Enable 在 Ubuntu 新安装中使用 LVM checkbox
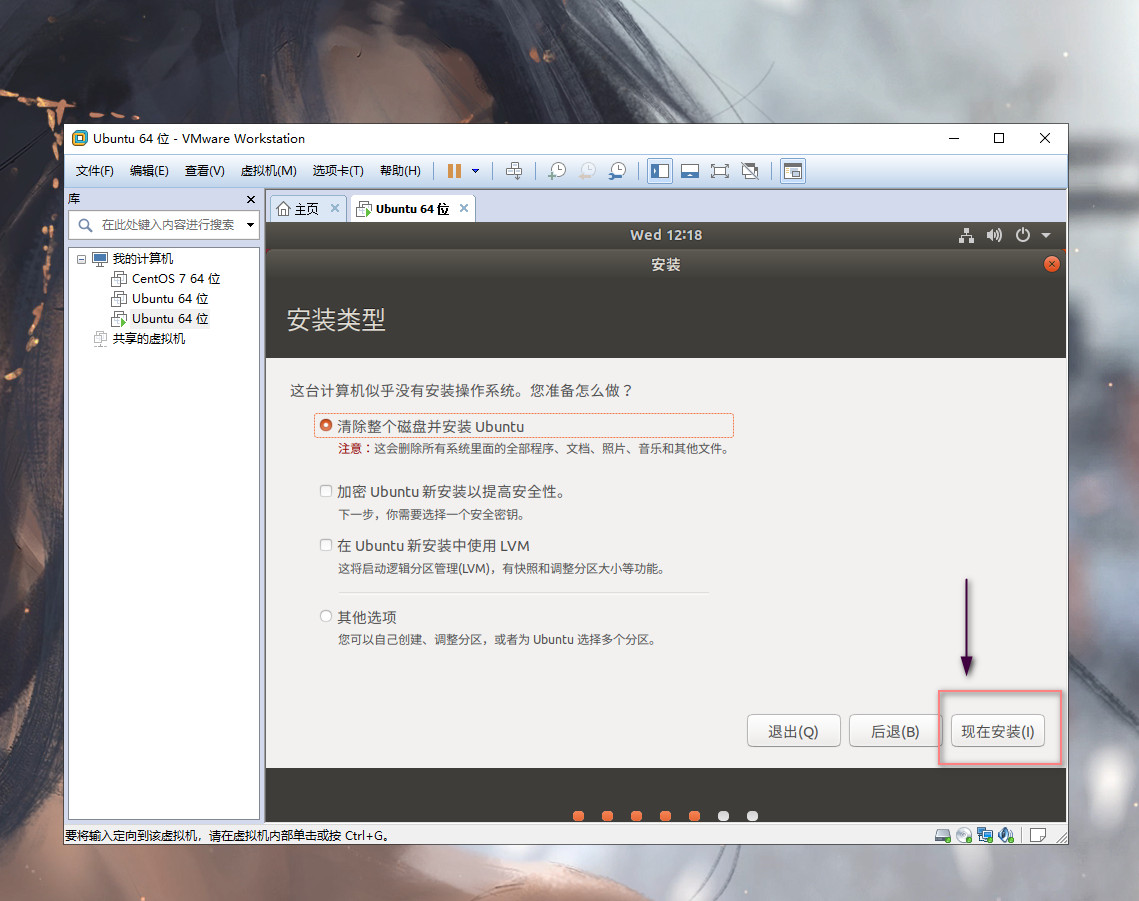Image resolution: width=1139 pixels, height=901 pixels. tap(326, 545)
